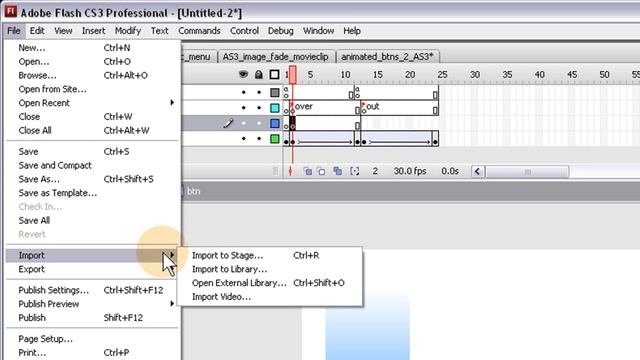Click the Modify Onion Markers button
The height and width of the screenshot is (360, 640).
(x=355, y=171)
